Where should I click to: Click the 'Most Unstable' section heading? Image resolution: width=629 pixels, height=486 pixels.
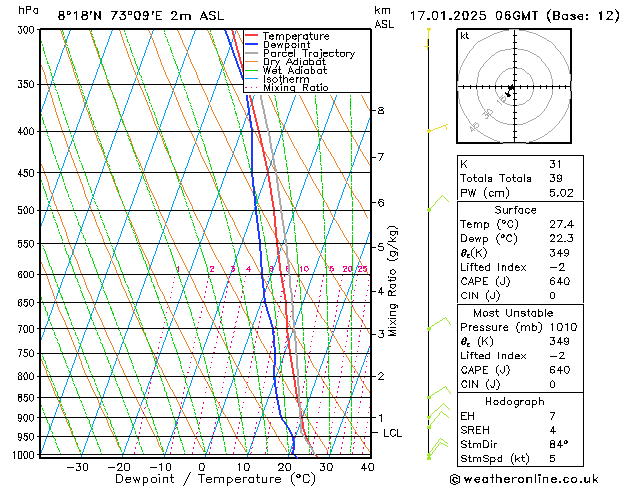513,313
